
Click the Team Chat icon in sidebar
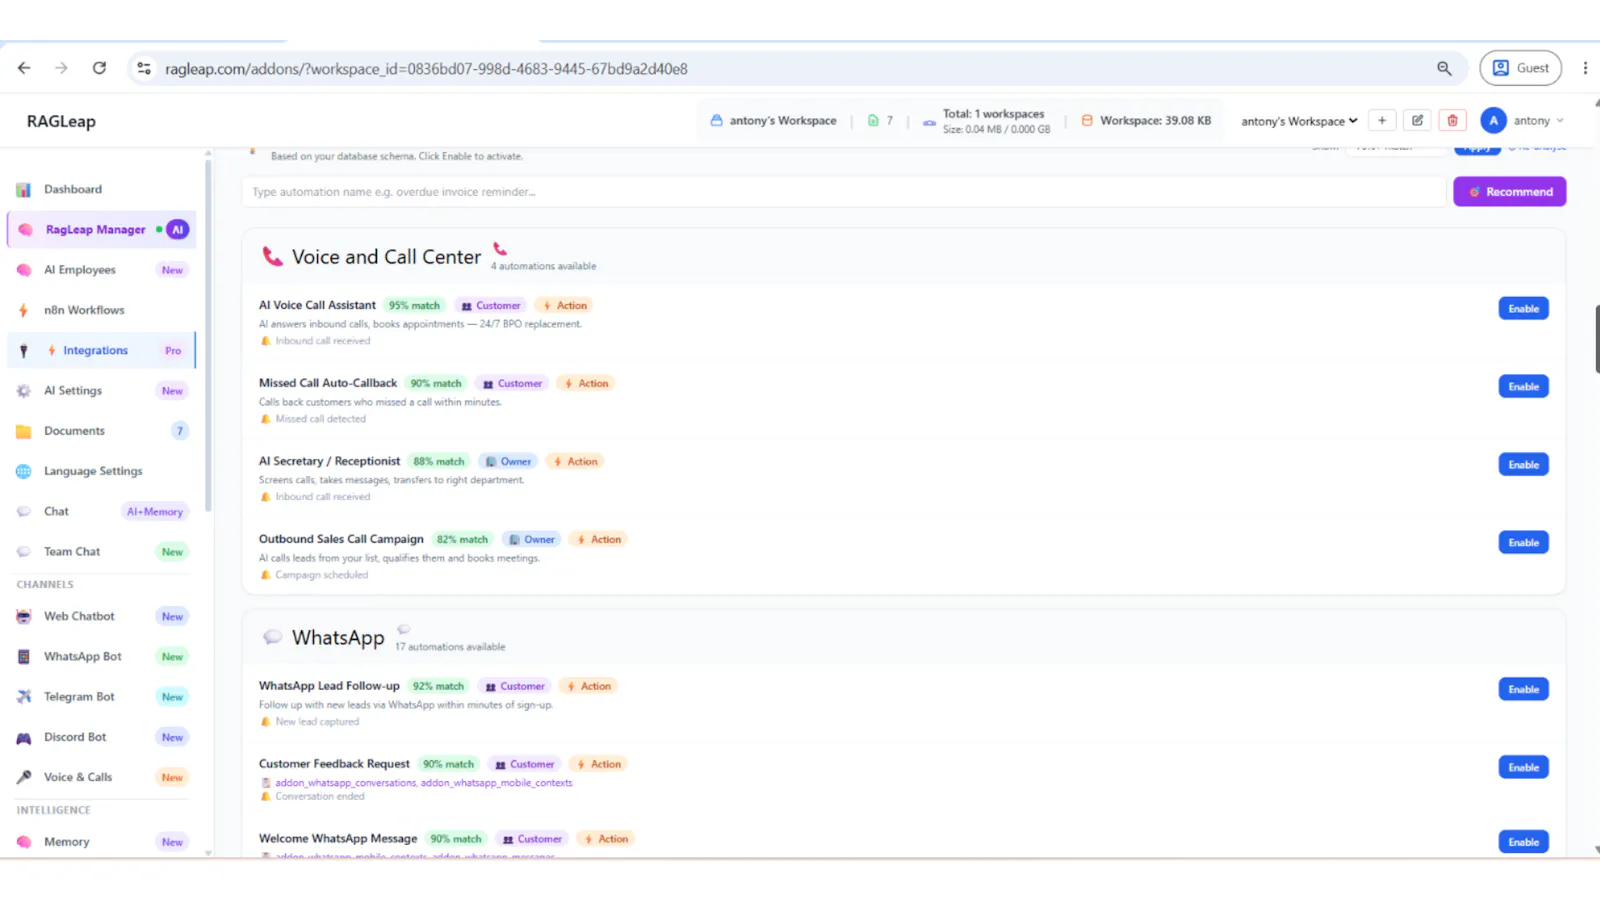click(24, 552)
